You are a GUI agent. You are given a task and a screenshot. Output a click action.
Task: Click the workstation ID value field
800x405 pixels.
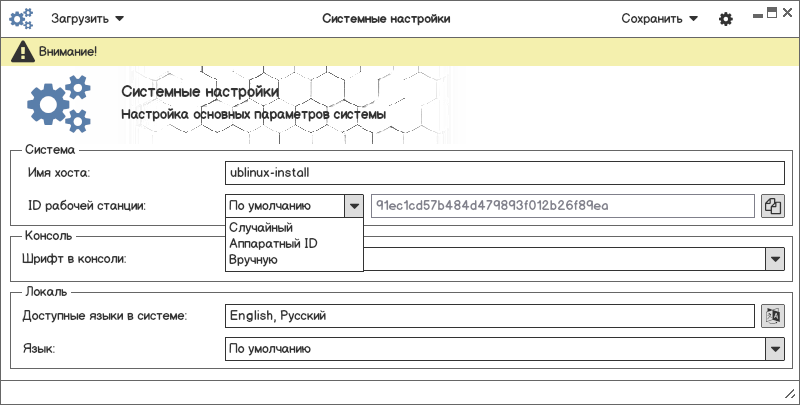click(x=563, y=206)
